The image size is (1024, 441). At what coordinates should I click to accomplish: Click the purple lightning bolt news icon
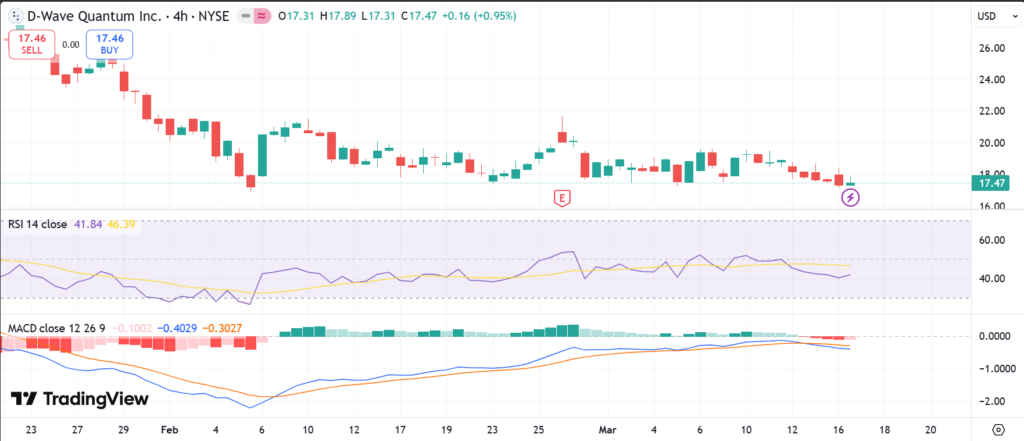click(x=850, y=197)
